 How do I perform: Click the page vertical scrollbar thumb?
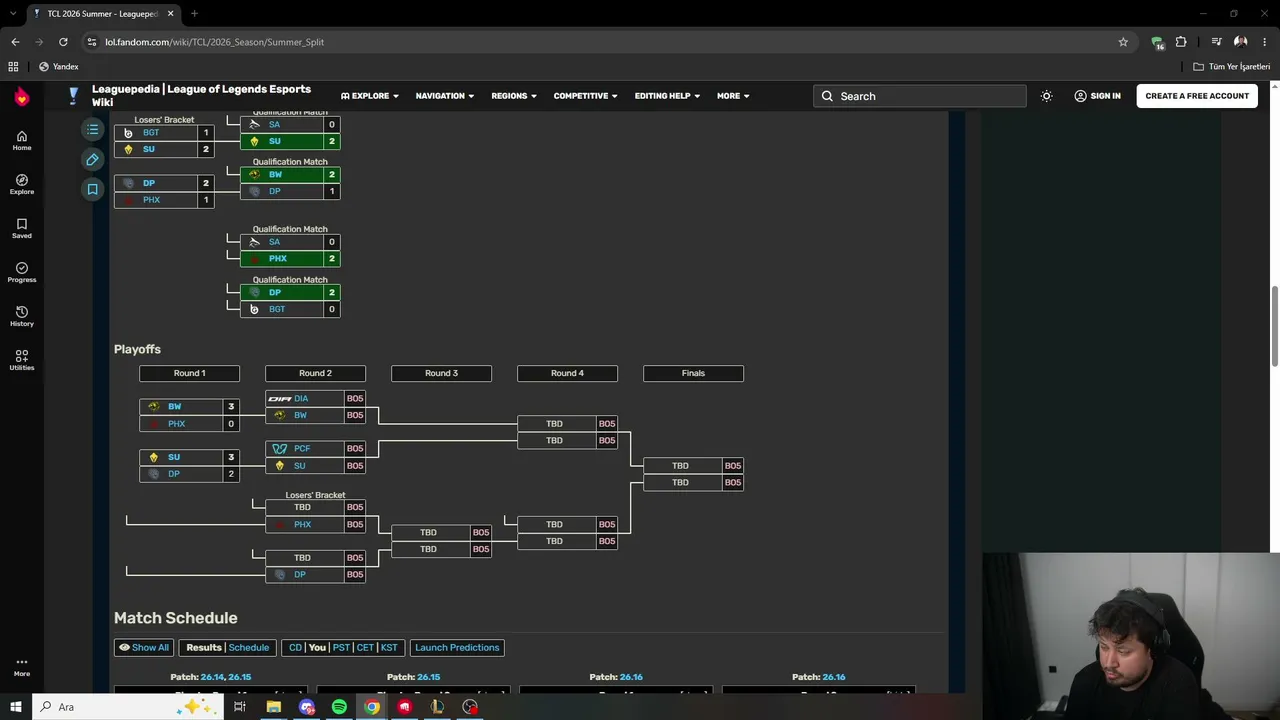(x=1275, y=325)
